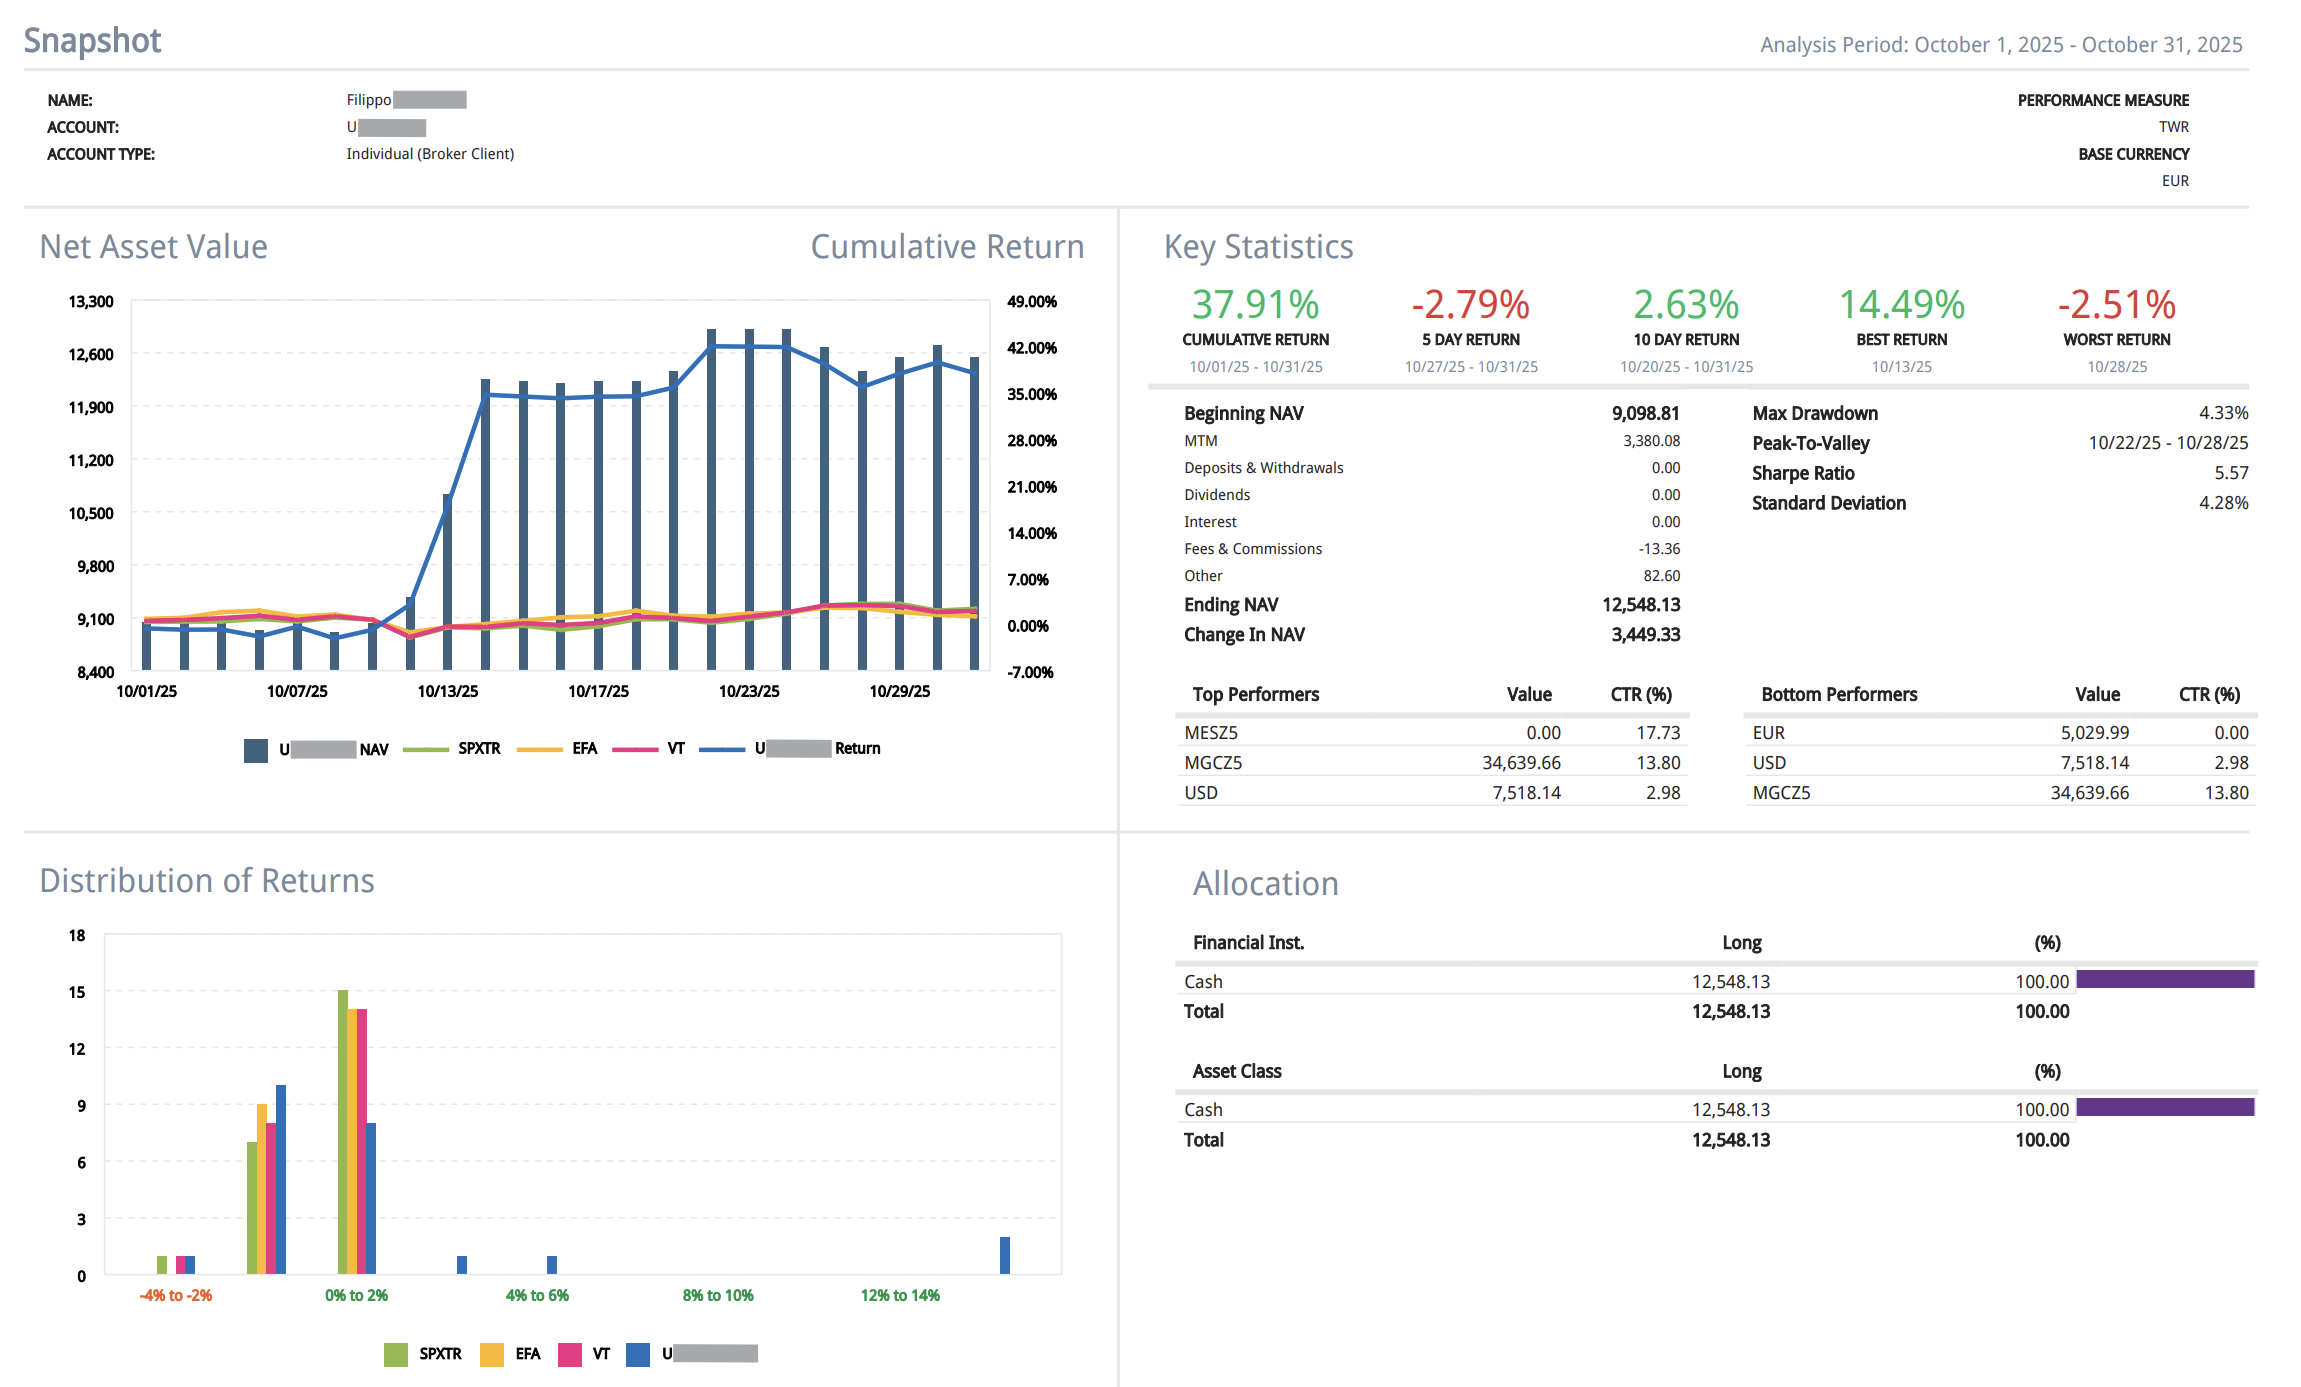Click the Cumulative Return heading
The width and height of the screenshot is (2301, 1387).
pyautogui.click(x=946, y=247)
